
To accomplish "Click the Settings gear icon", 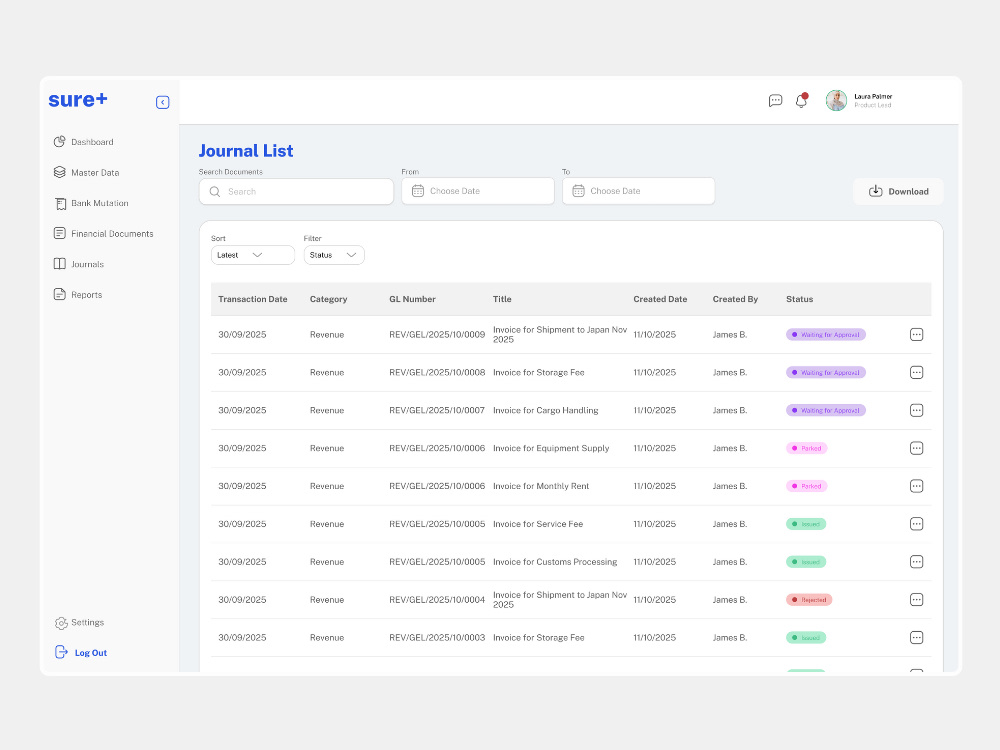I will click(61, 623).
